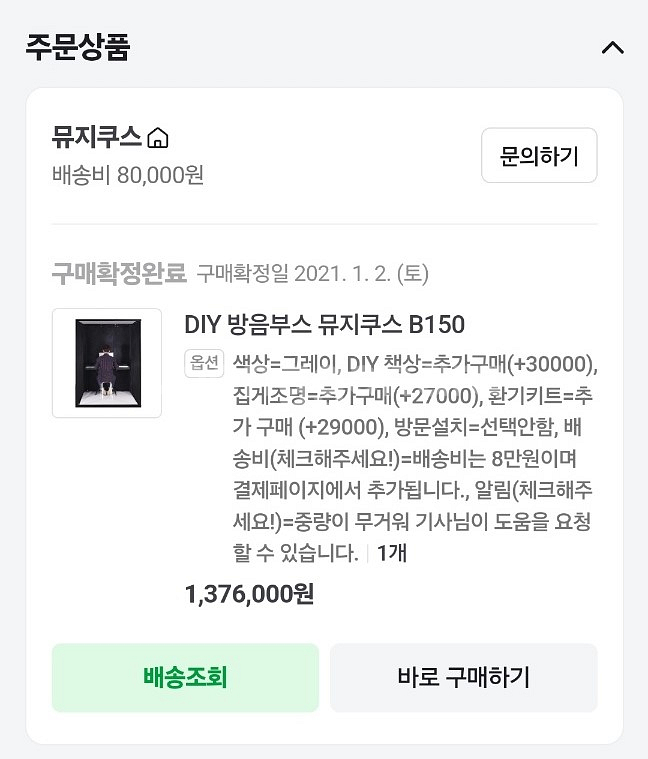Open DIY 방음부스 뮤지쿠스 B150 product title
The width and height of the screenshot is (648, 759).
(x=324, y=325)
